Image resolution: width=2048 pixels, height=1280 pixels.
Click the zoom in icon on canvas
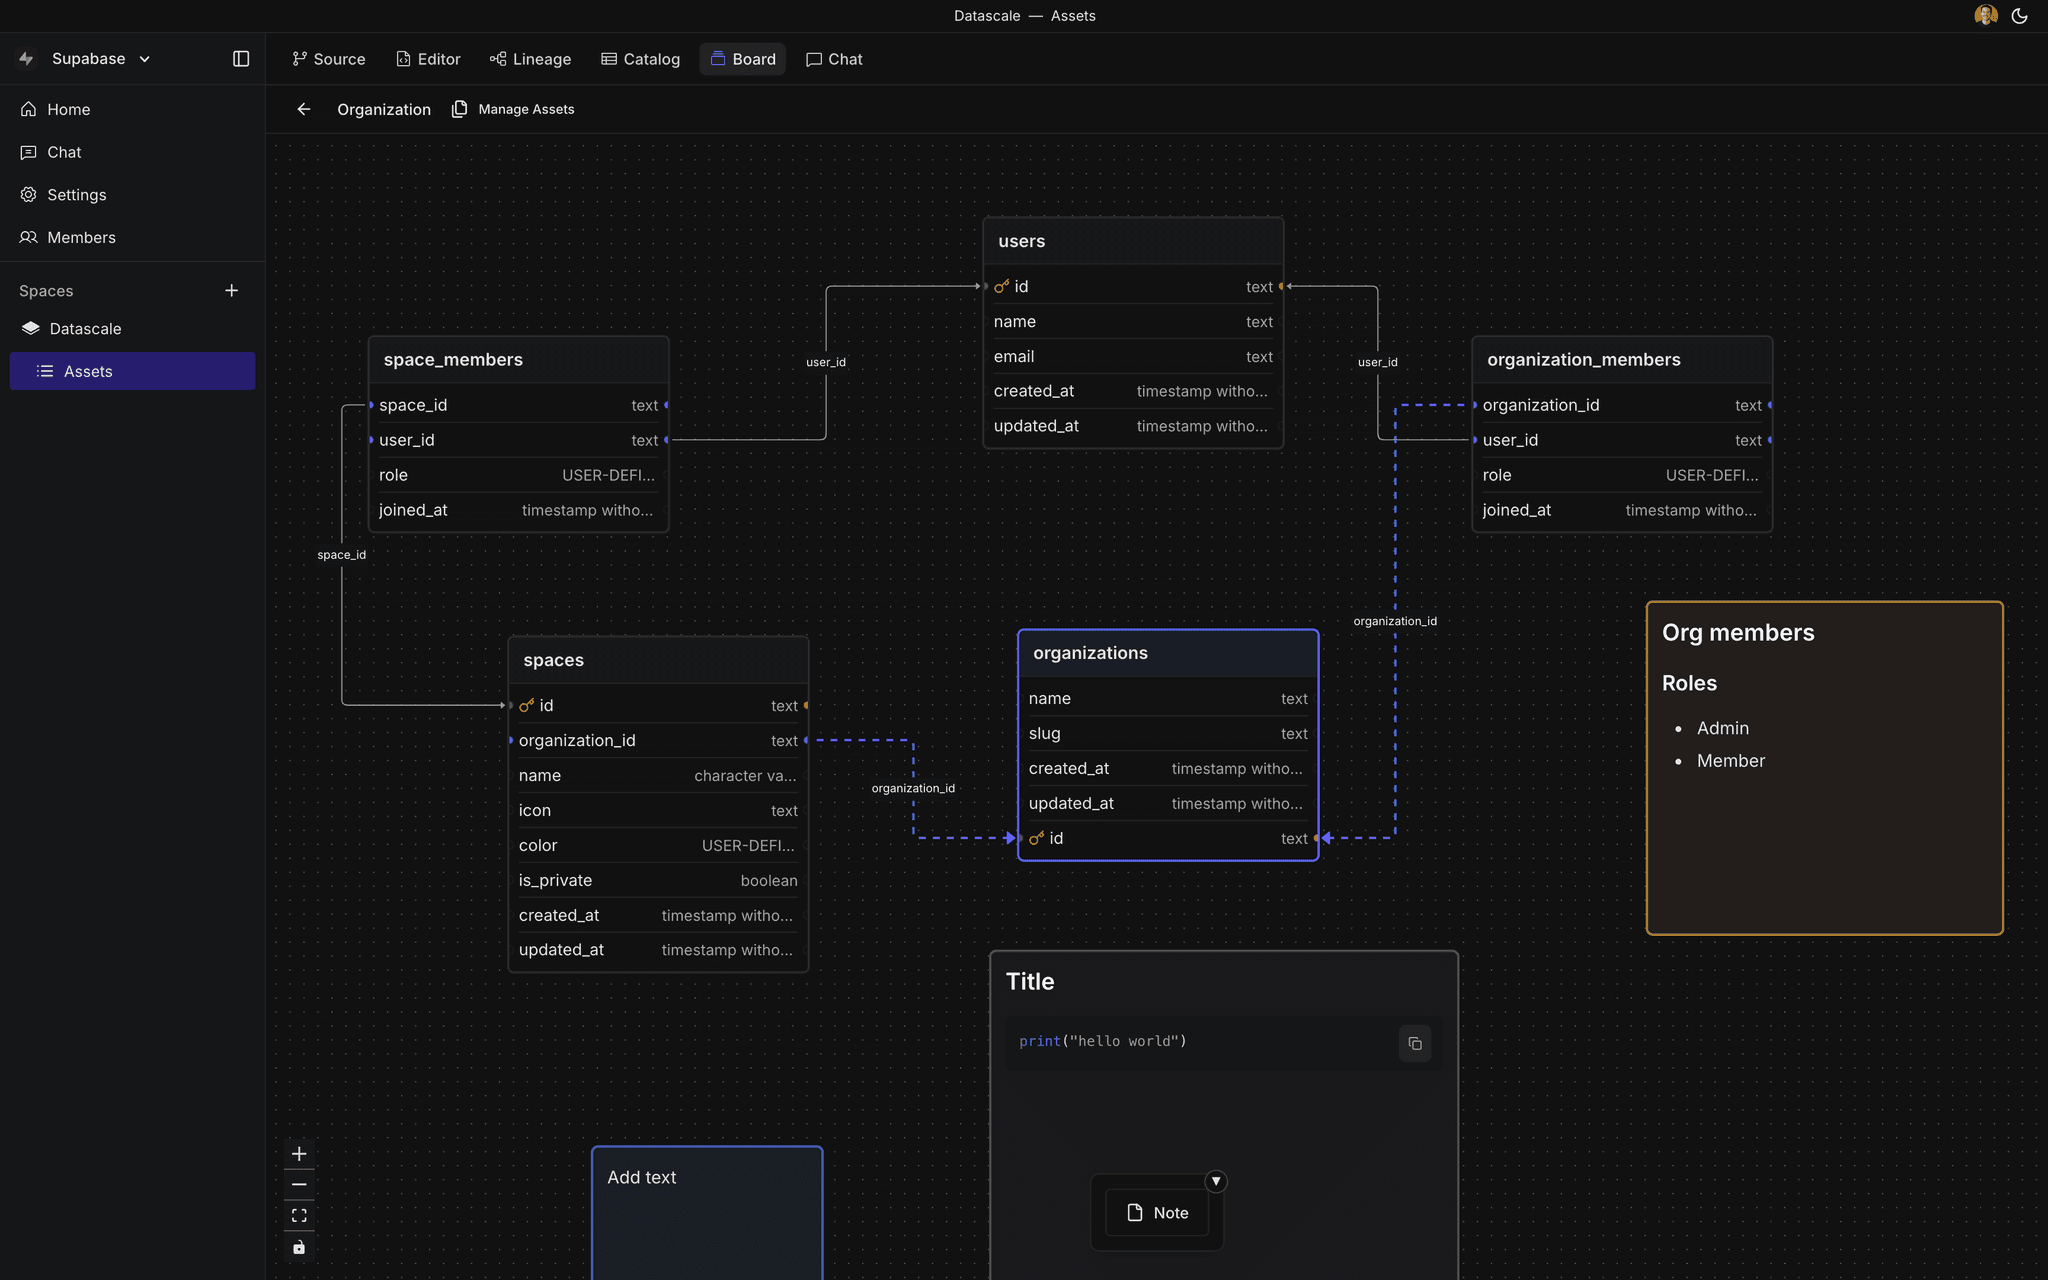[x=299, y=1152]
